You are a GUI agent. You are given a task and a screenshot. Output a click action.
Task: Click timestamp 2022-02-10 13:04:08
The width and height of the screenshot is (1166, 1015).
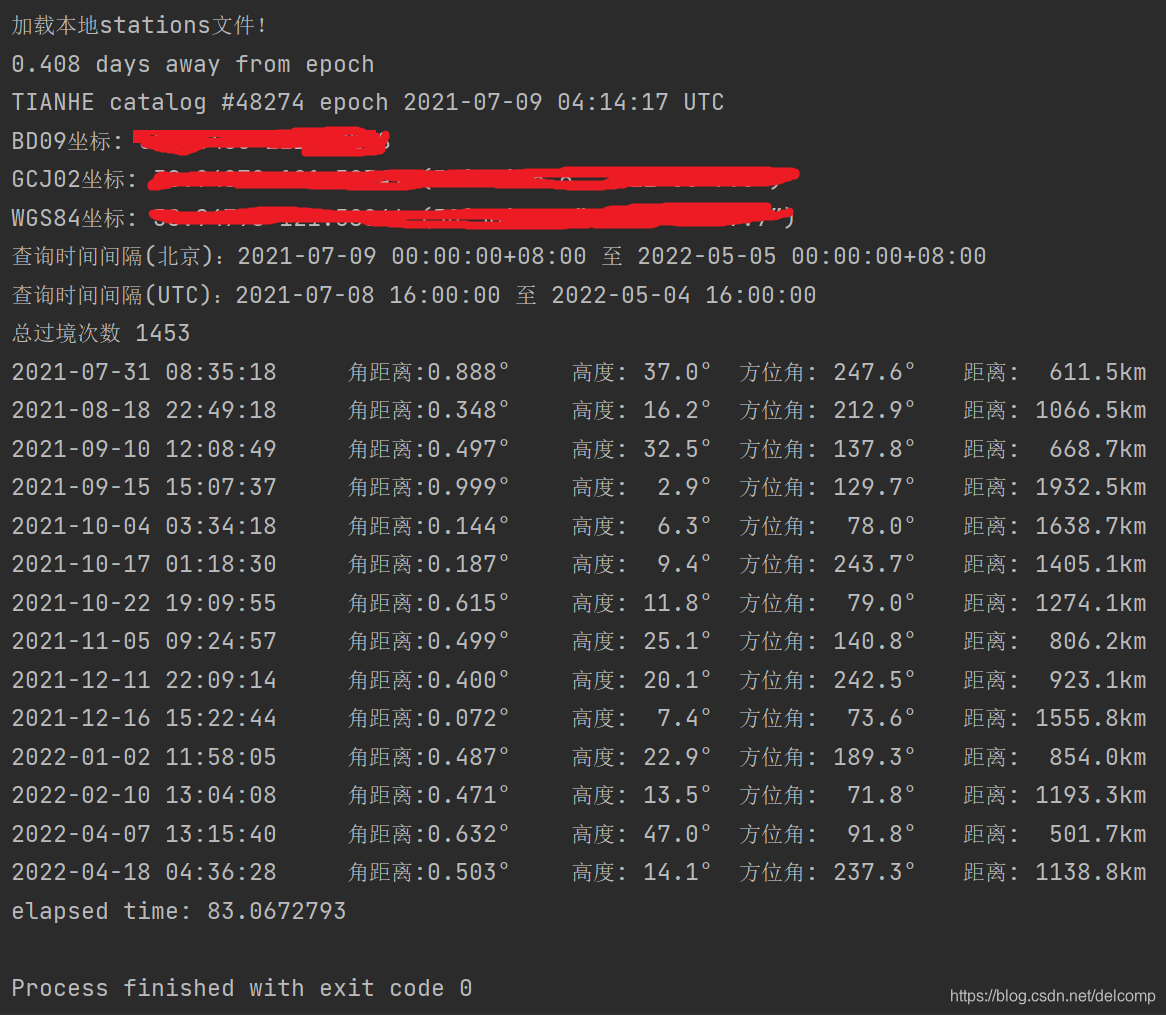pos(144,795)
